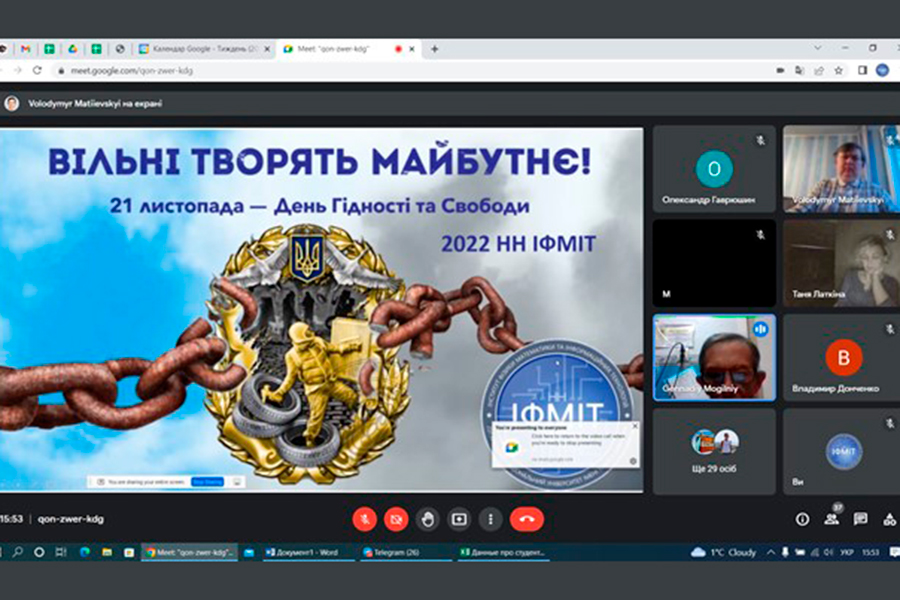Click the shared presentation slide
The height and width of the screenshot is (600, 900).
(321, 310)
